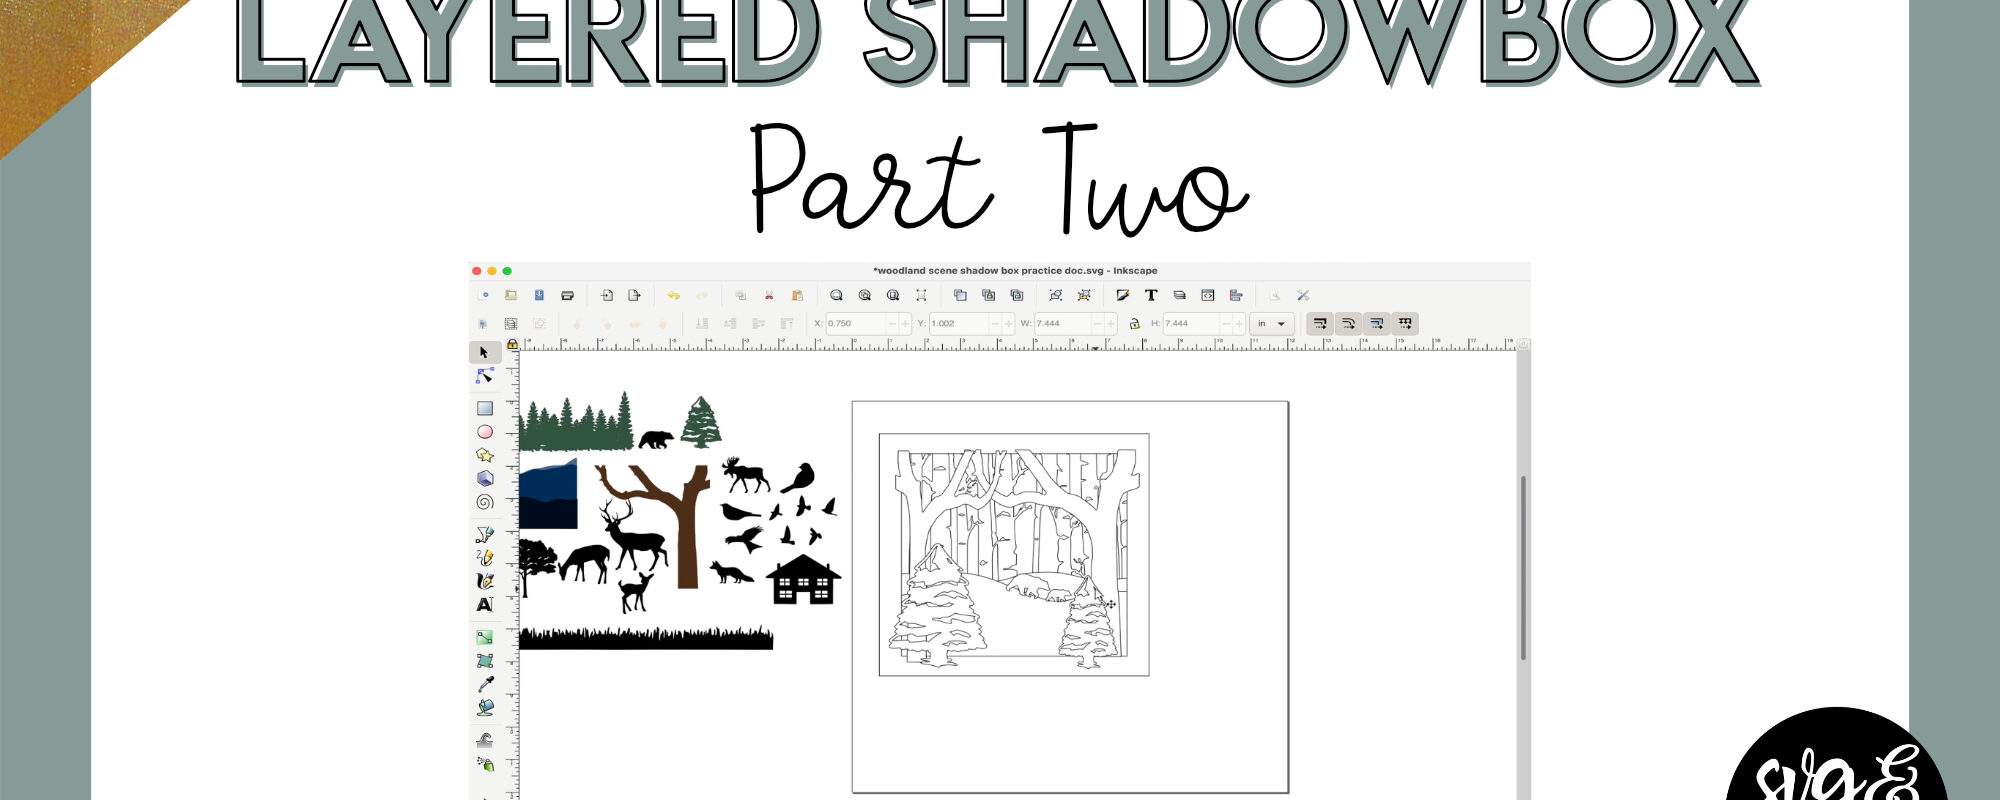The image size is (2000, 800).
Task: Decrement W value with minus button
Action: click(1098, 323)
